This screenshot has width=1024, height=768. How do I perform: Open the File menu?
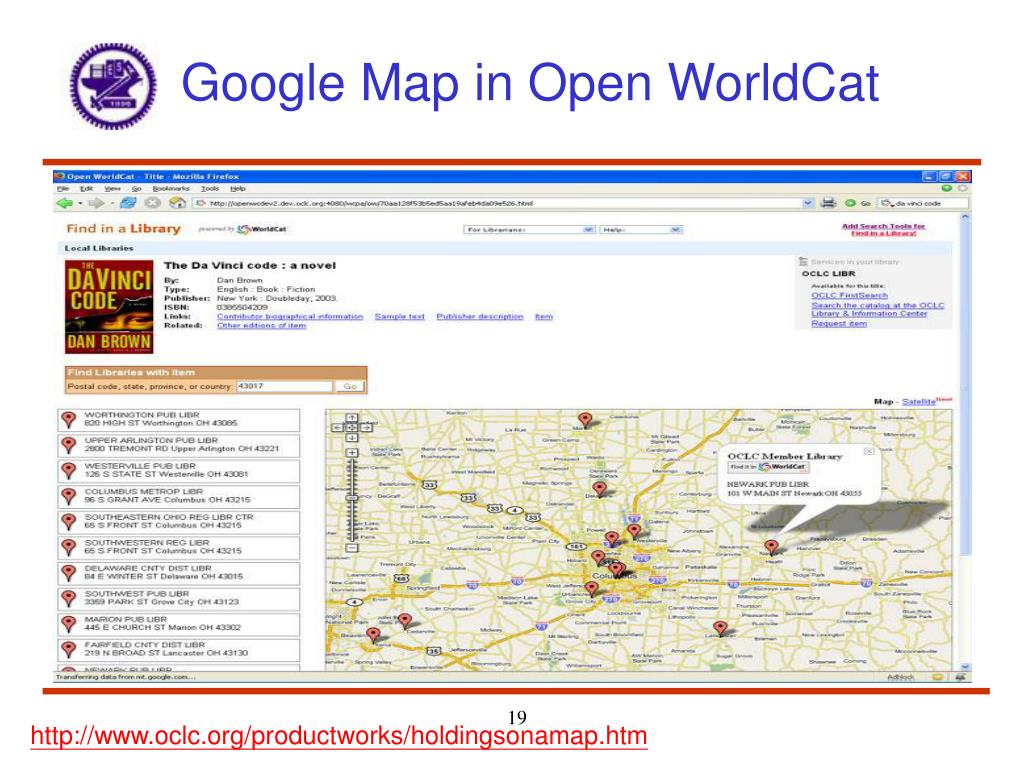(x=63, y=189)
